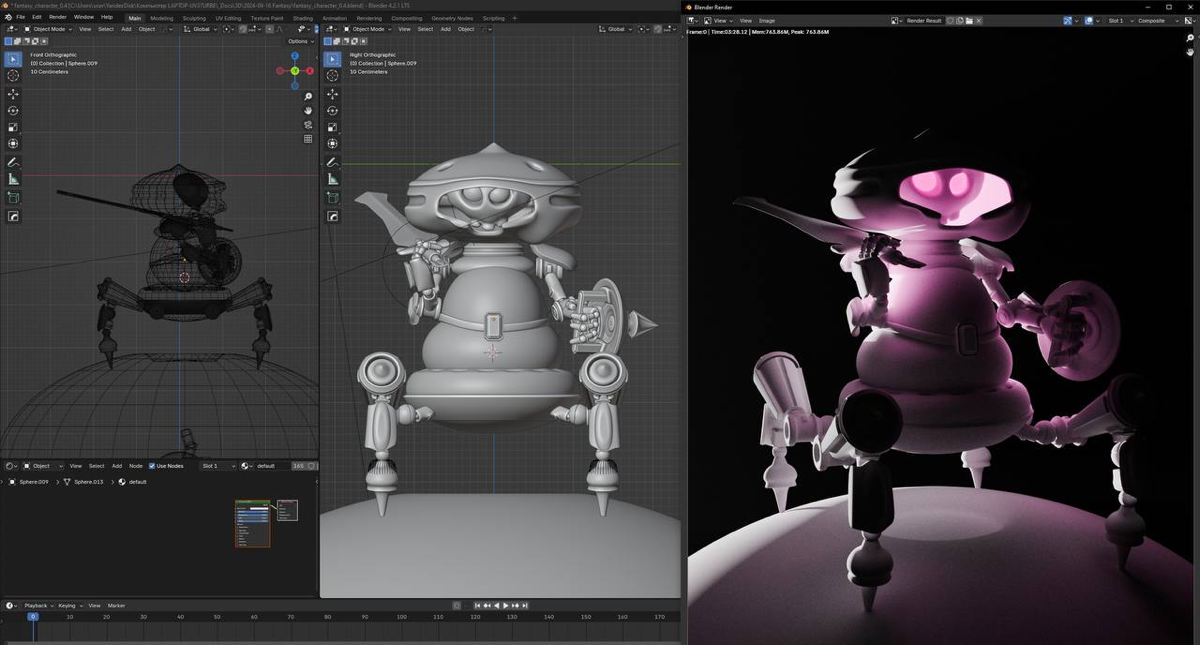Click the 165 material users count button
1200x645 pixels.
[x=298, y=466]
